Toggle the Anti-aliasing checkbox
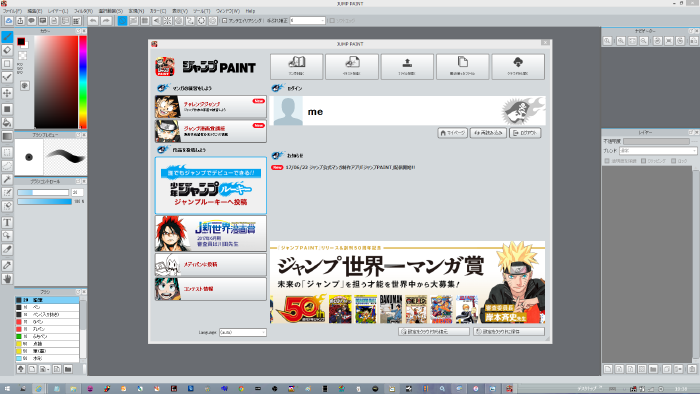Viewport: 700px width, 394px height. [225, 21]
